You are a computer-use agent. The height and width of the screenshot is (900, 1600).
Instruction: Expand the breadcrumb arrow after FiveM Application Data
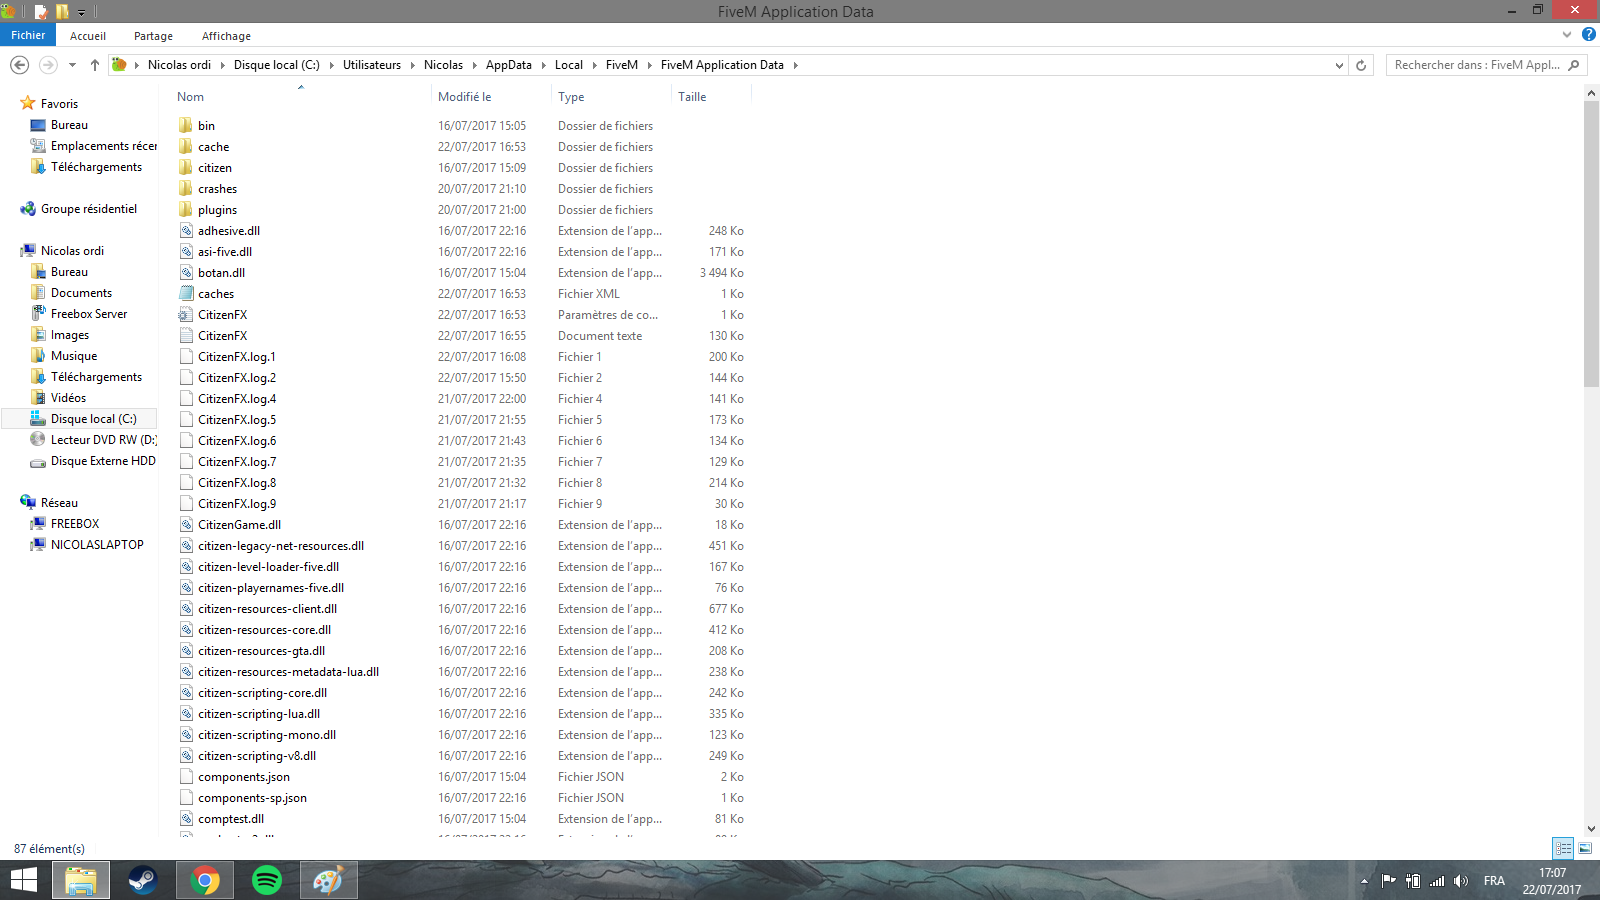[796, 65]
